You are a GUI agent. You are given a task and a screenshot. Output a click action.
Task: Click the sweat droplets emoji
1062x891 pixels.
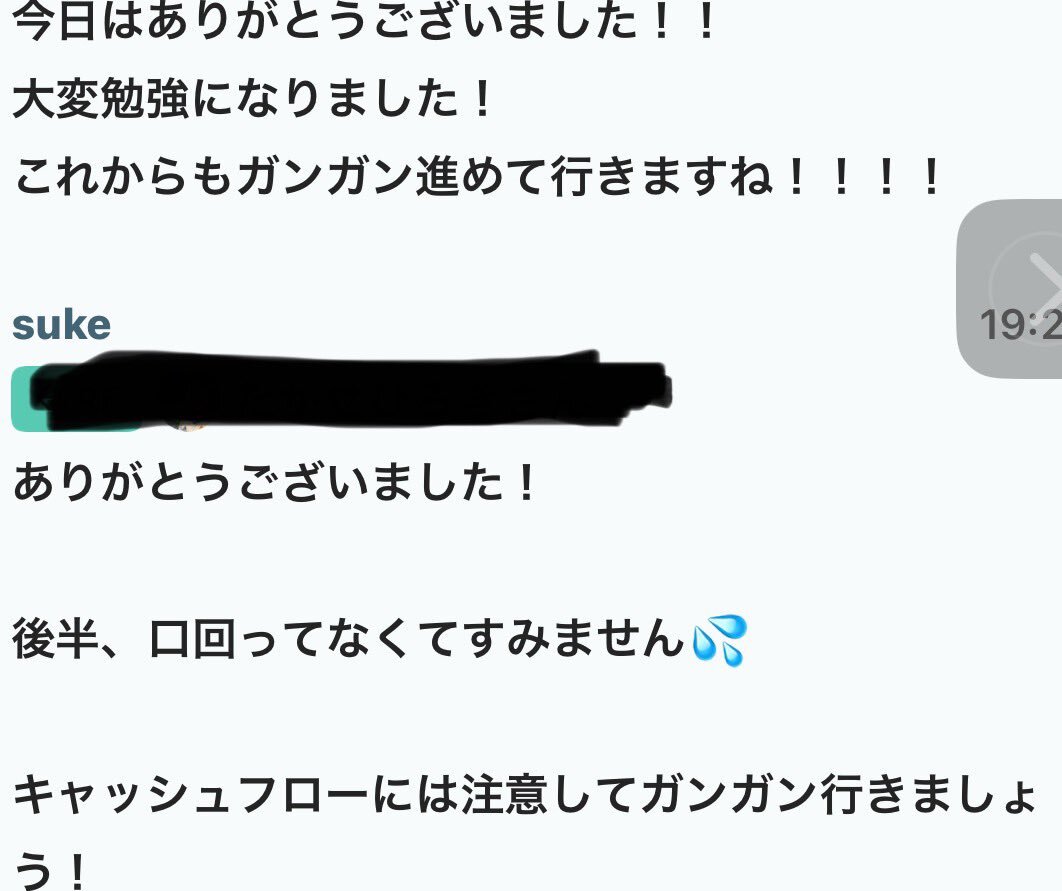(x=719, y=640)
